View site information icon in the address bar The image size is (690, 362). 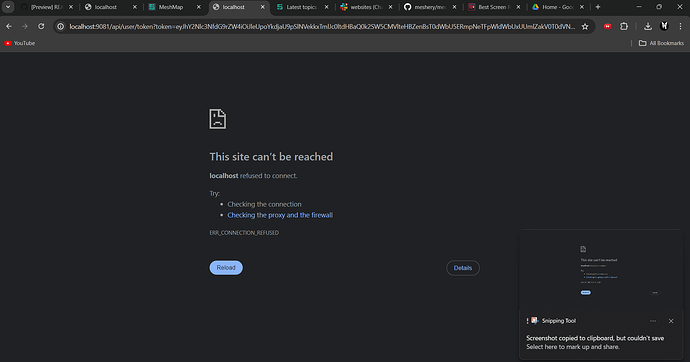coord(61,26)
